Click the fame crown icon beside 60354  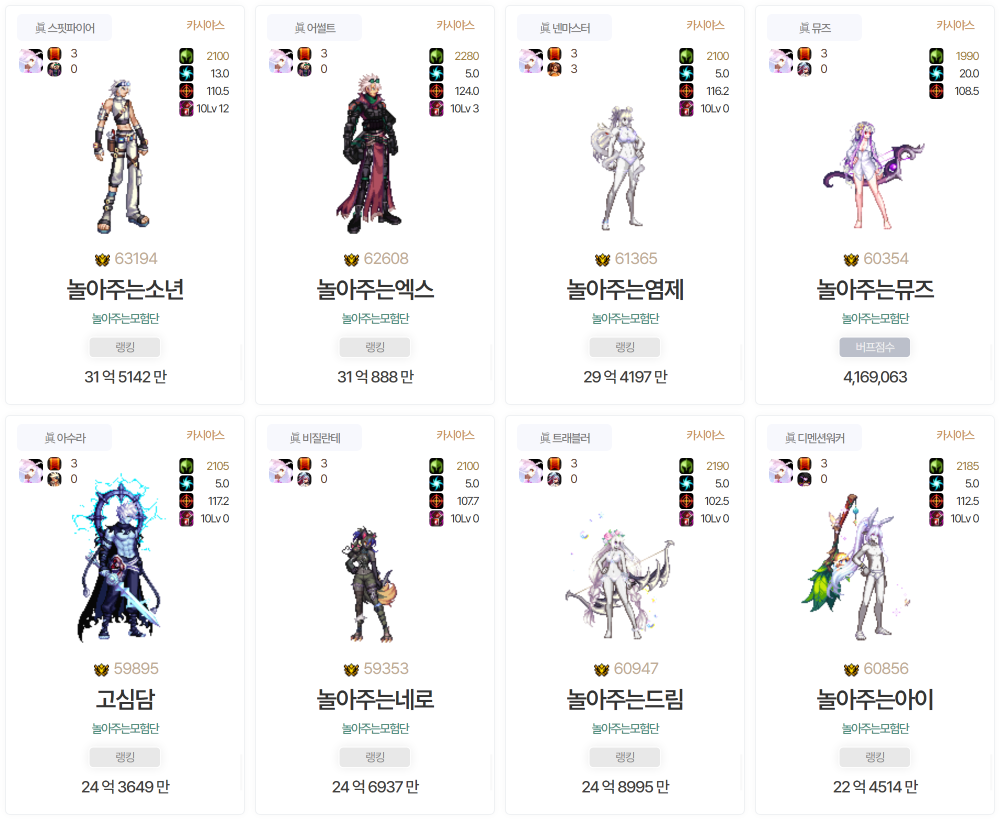coord(851,260)
